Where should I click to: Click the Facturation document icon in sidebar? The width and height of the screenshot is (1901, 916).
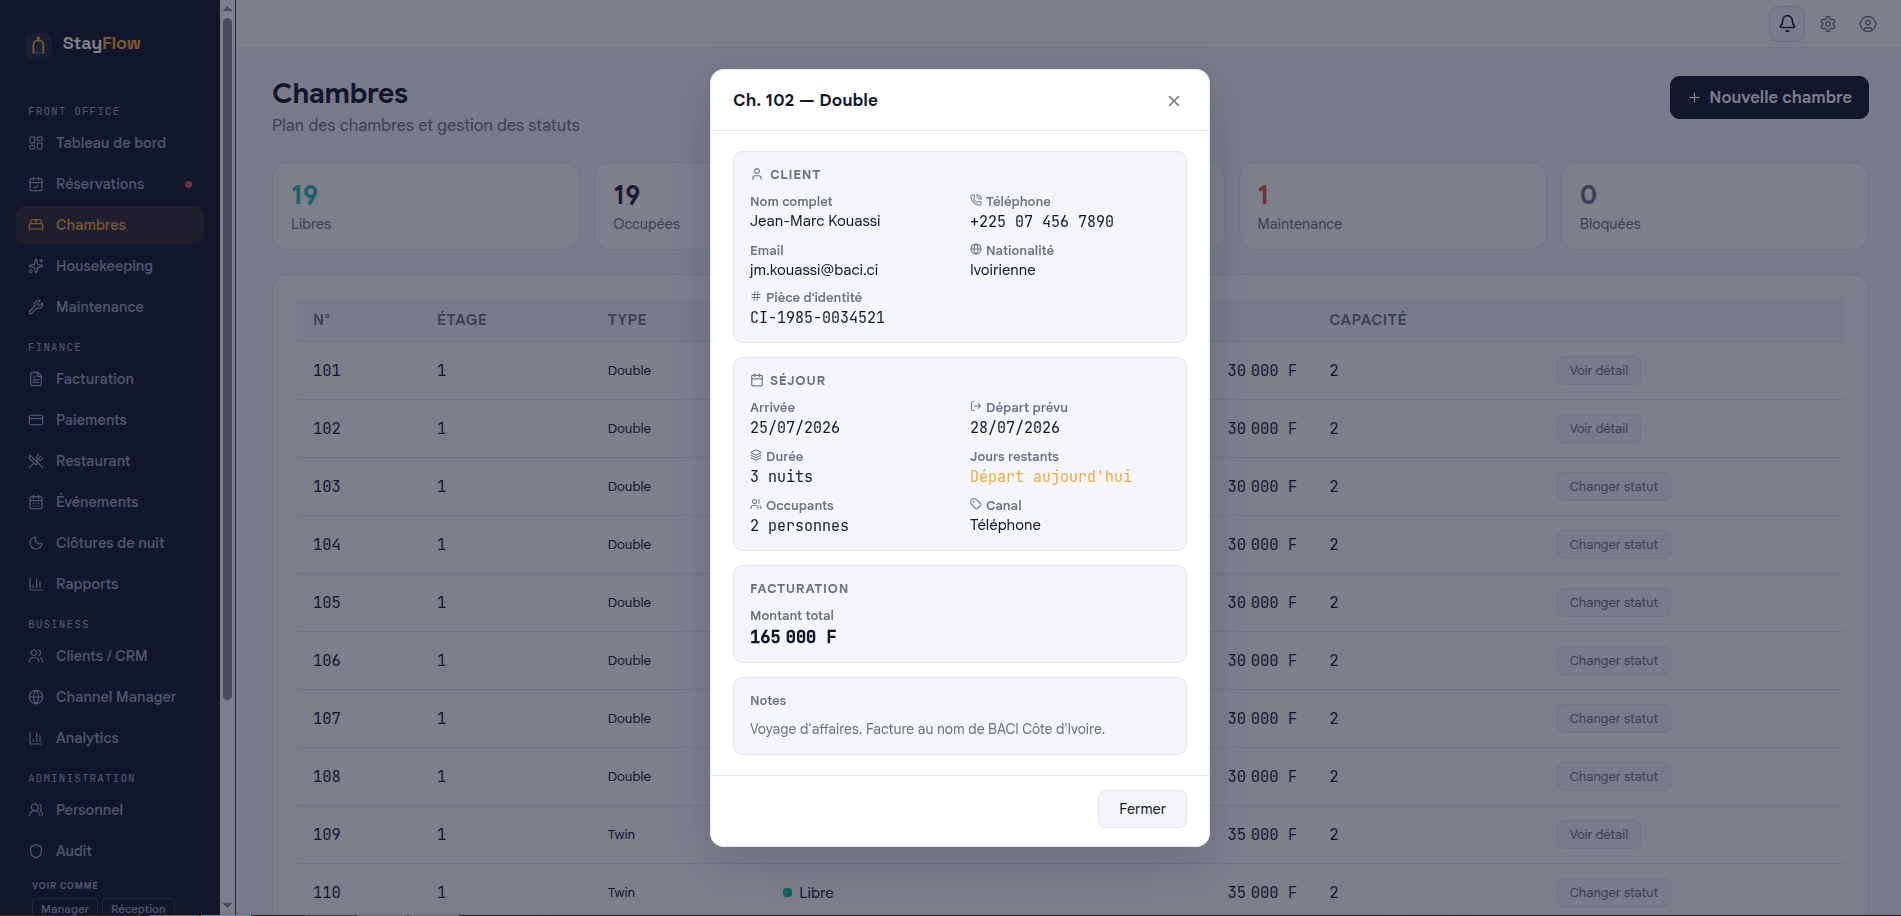point(36,379)
